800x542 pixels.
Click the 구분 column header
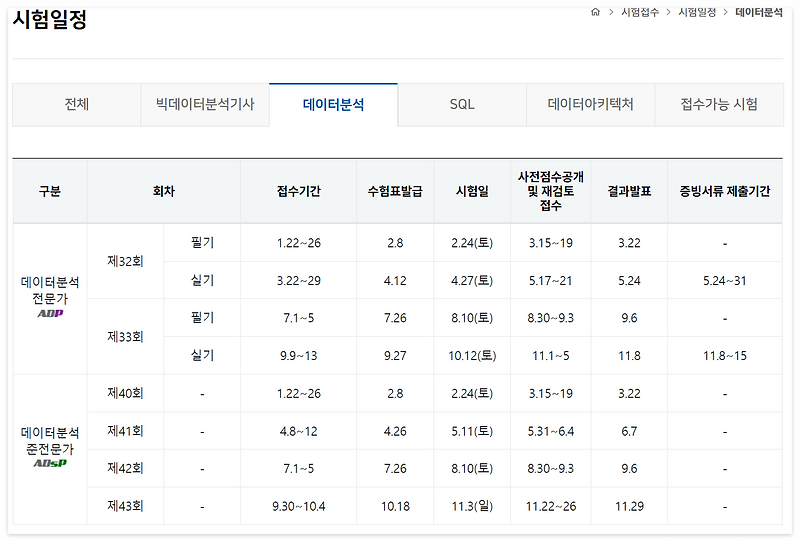[x=49, y=191]
